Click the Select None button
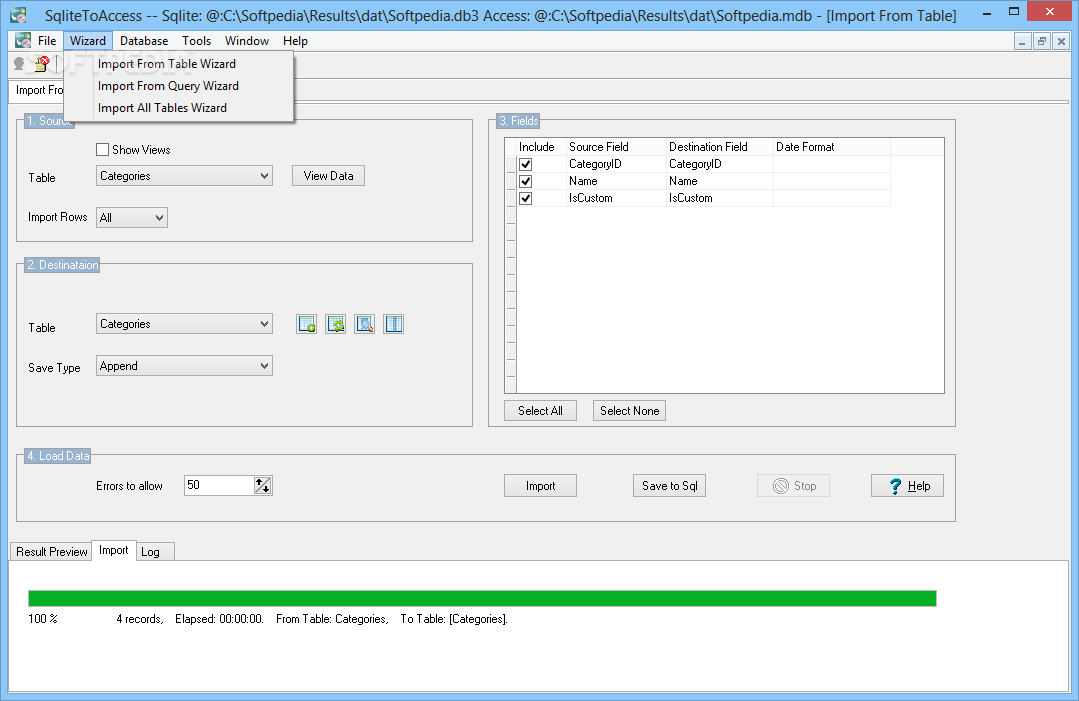This screenshot has width=1079, height=701. coord(630,411)
